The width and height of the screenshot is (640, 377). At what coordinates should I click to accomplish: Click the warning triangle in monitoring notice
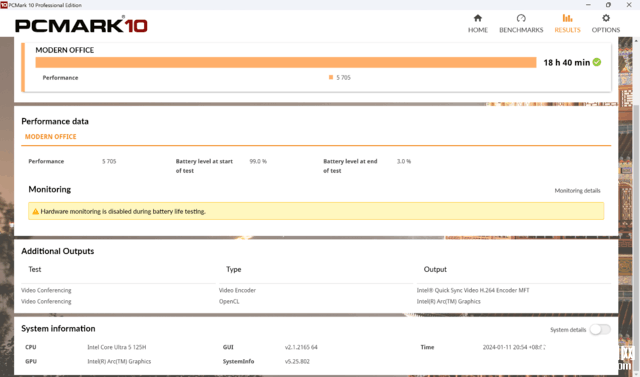point(36,211)
